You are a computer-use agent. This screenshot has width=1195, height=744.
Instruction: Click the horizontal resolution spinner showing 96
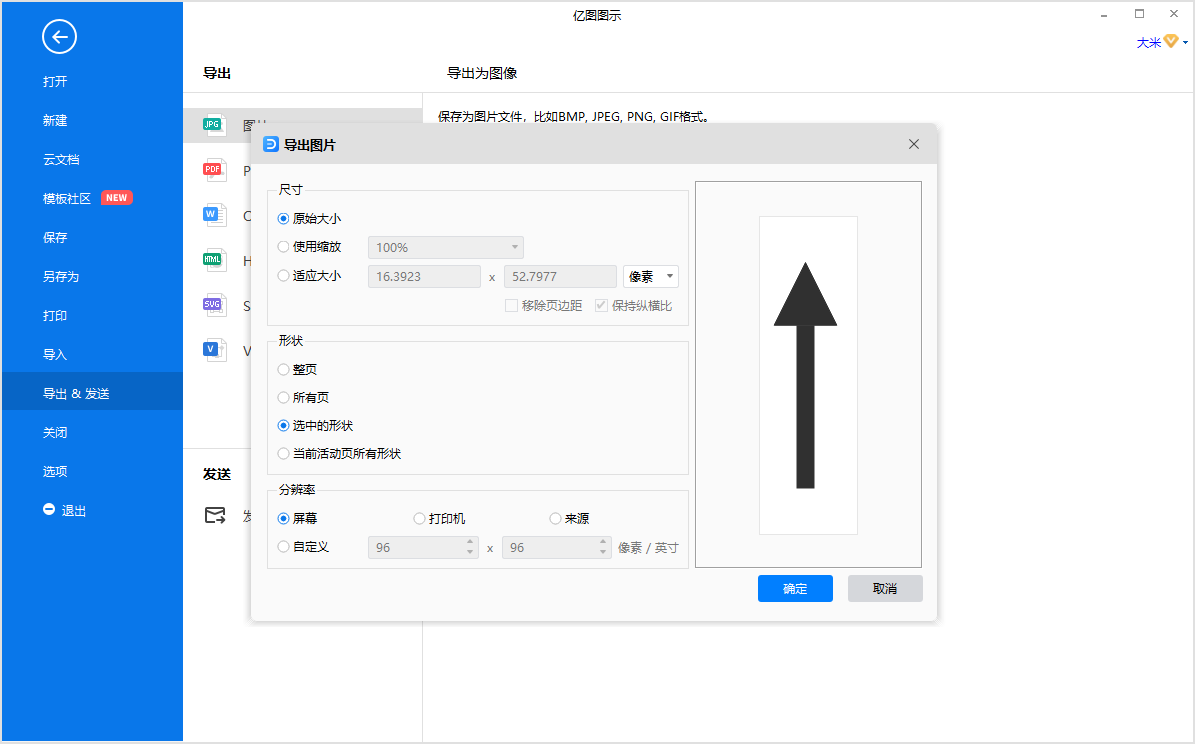[x=423, y=547]
